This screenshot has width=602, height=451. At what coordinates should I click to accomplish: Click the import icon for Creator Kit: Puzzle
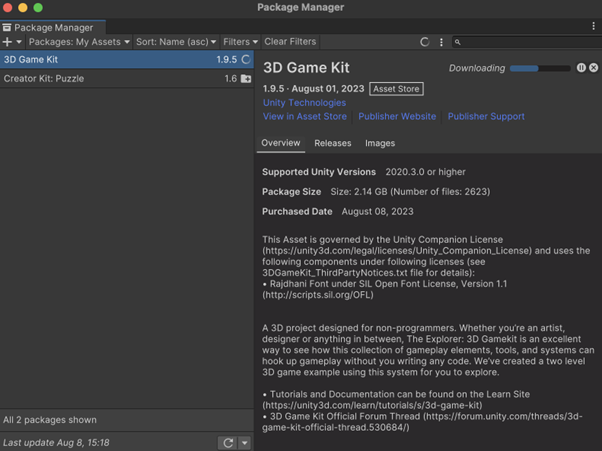pos(246,79)
